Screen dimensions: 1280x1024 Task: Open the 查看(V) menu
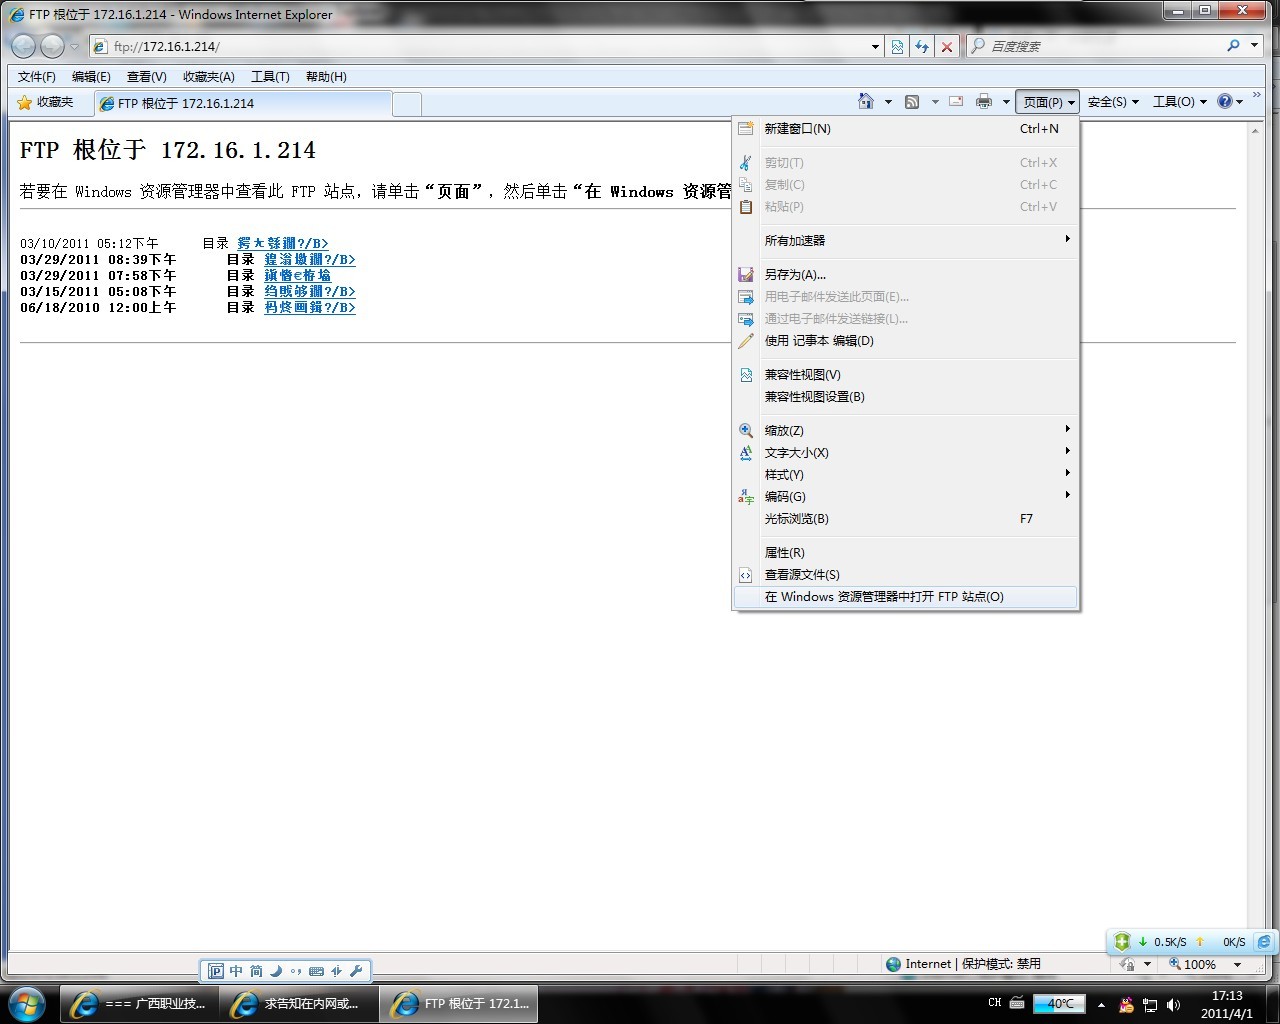click(x=146, y=77)
